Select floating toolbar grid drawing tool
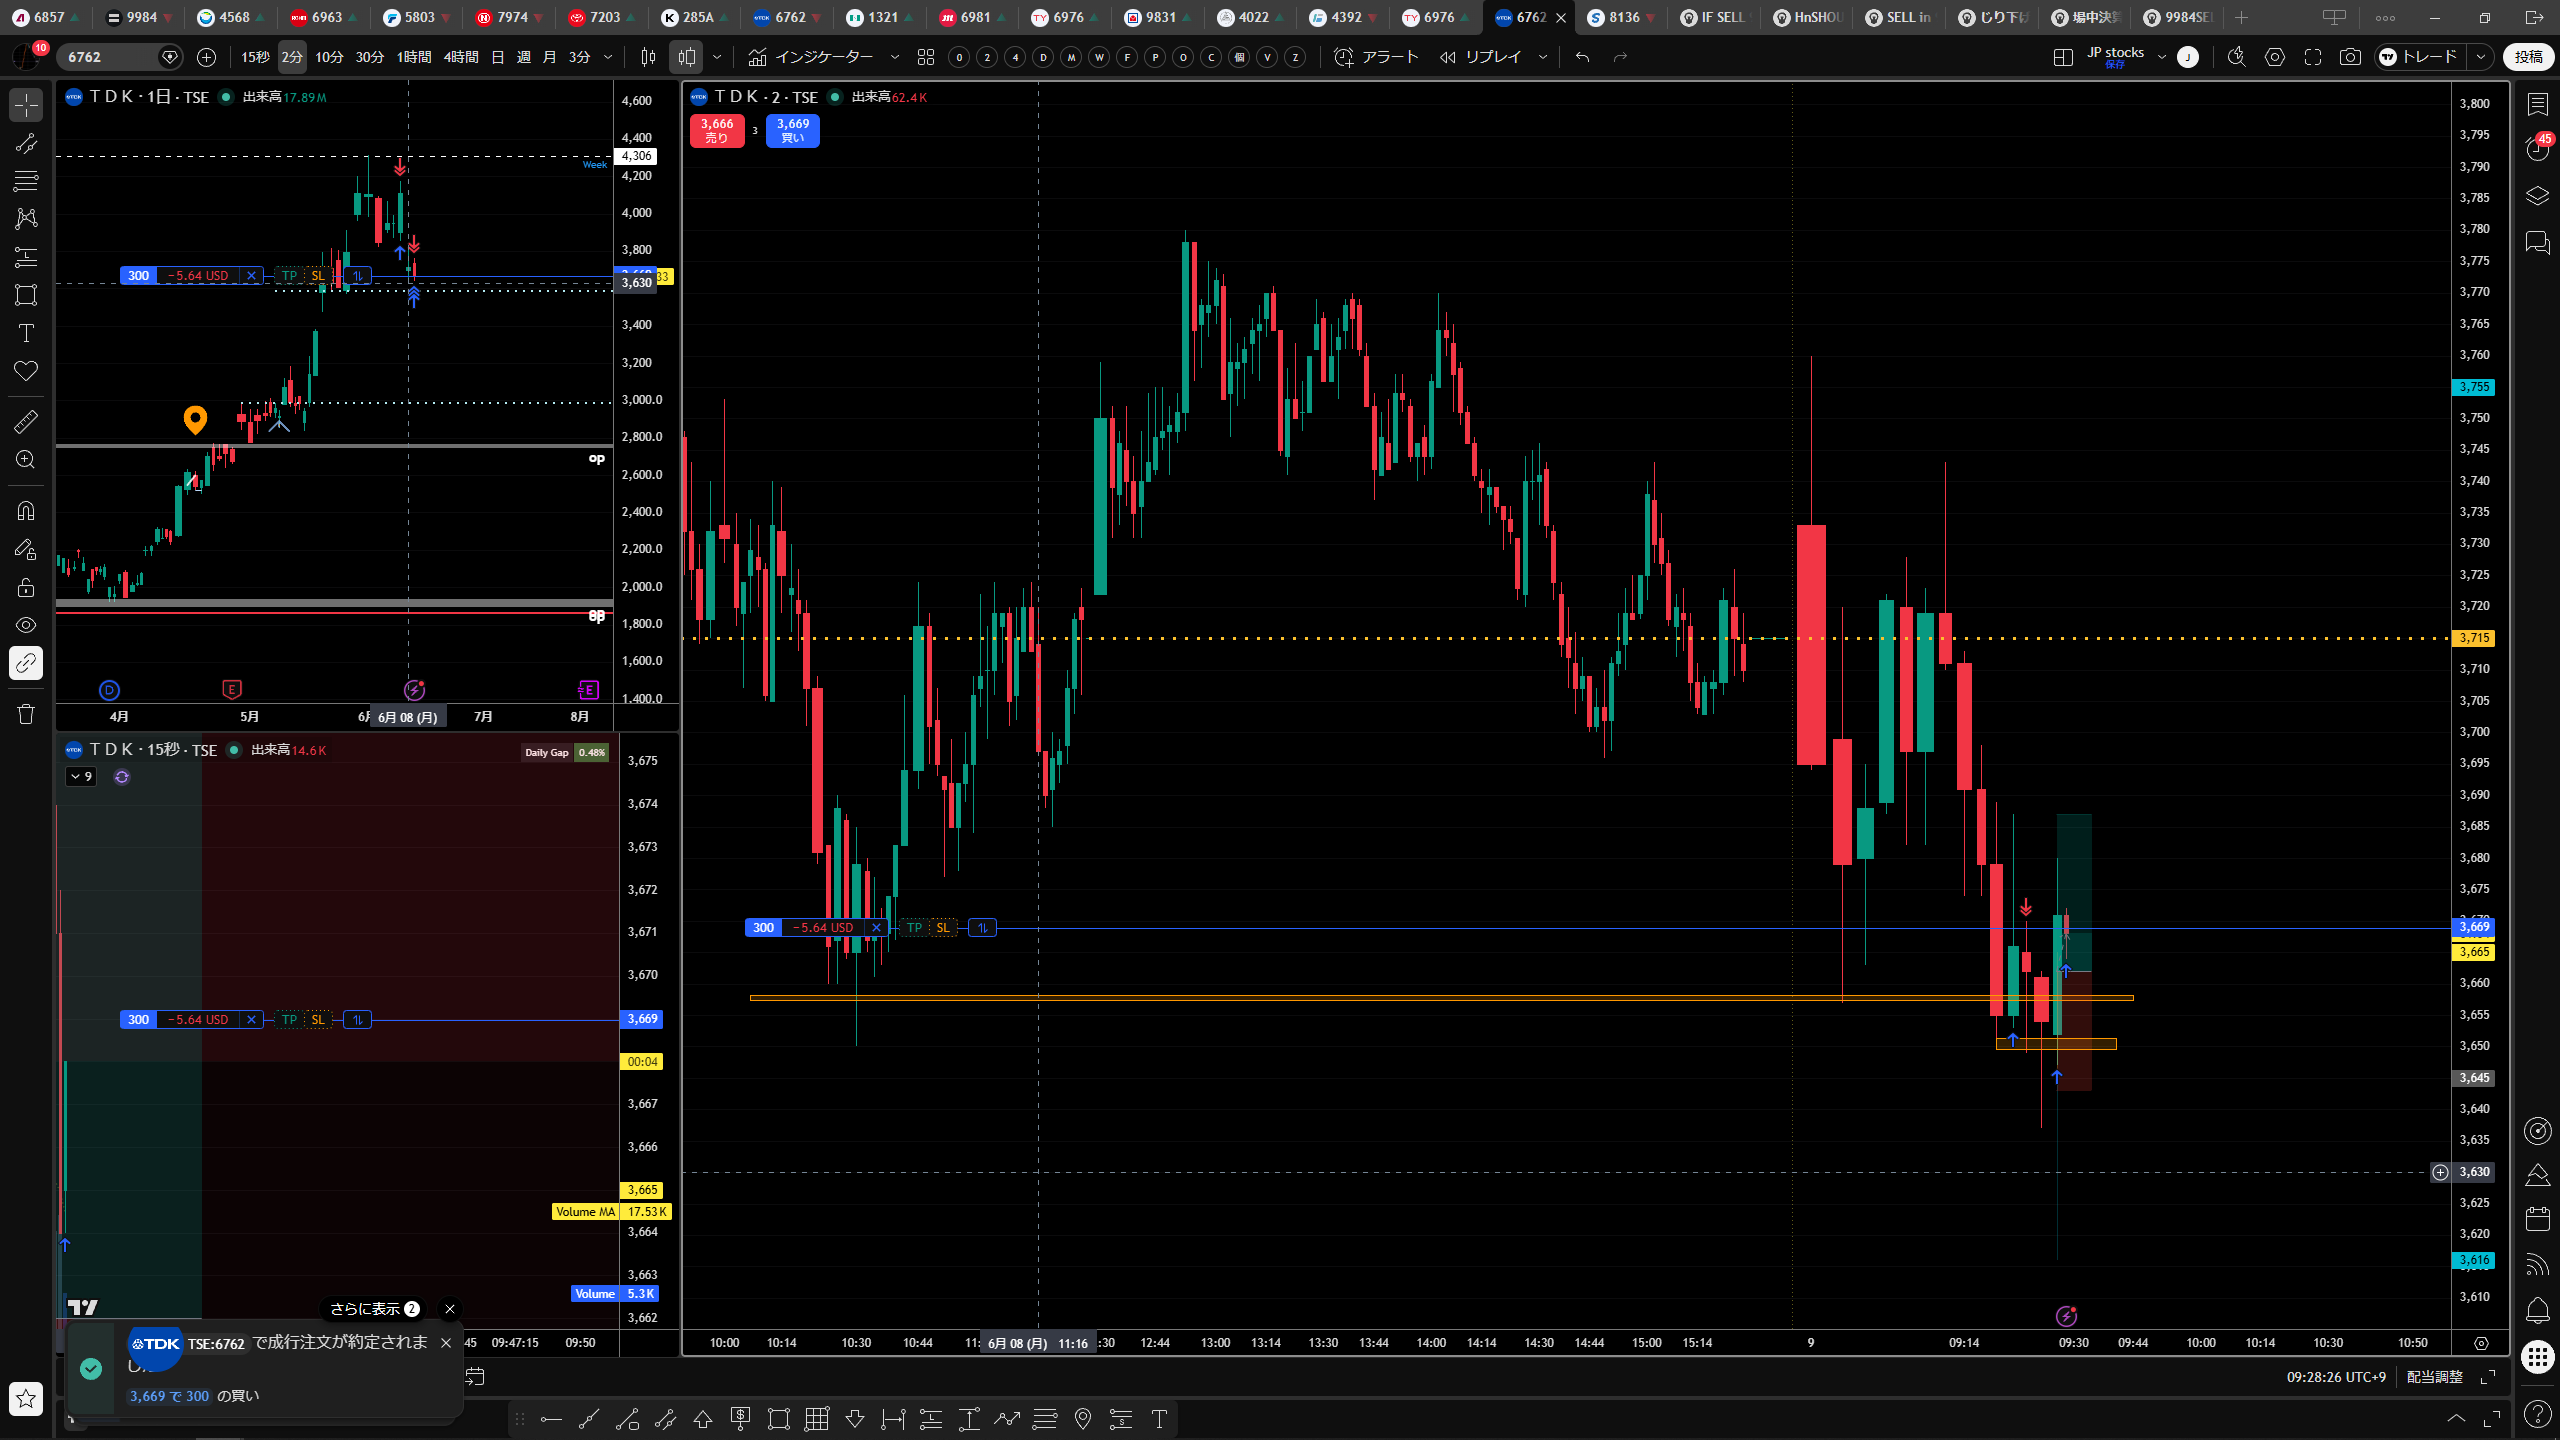The width and height of the screenshot is (2560, 1440). click(817, 1419)
